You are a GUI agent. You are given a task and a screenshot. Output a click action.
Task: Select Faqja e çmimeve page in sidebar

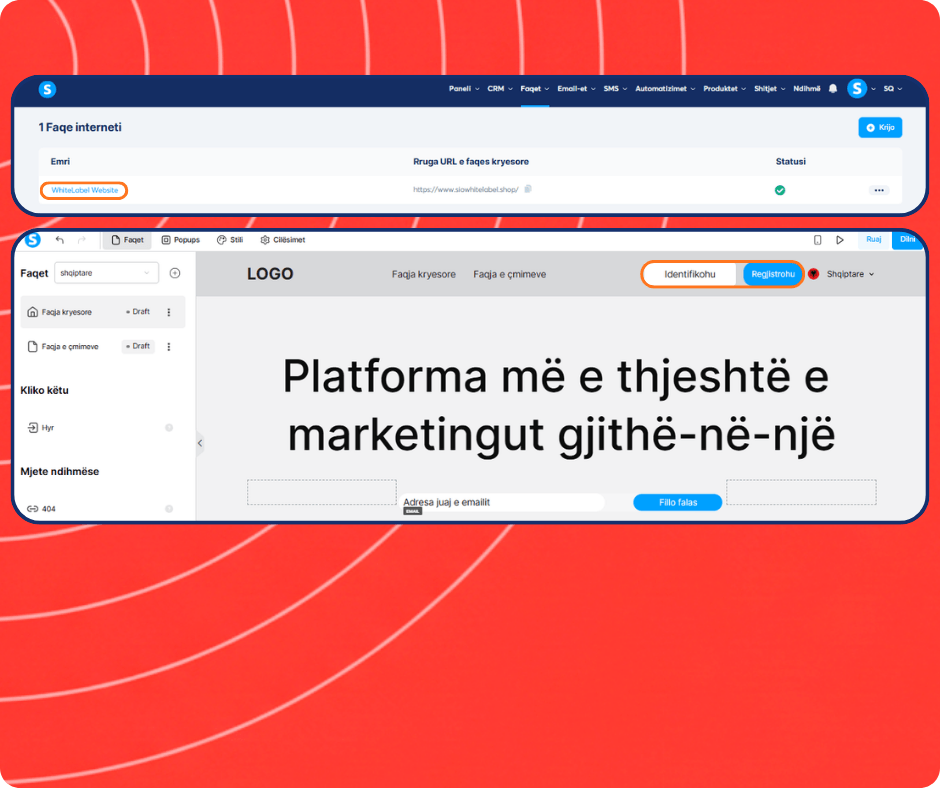[103, 347]
